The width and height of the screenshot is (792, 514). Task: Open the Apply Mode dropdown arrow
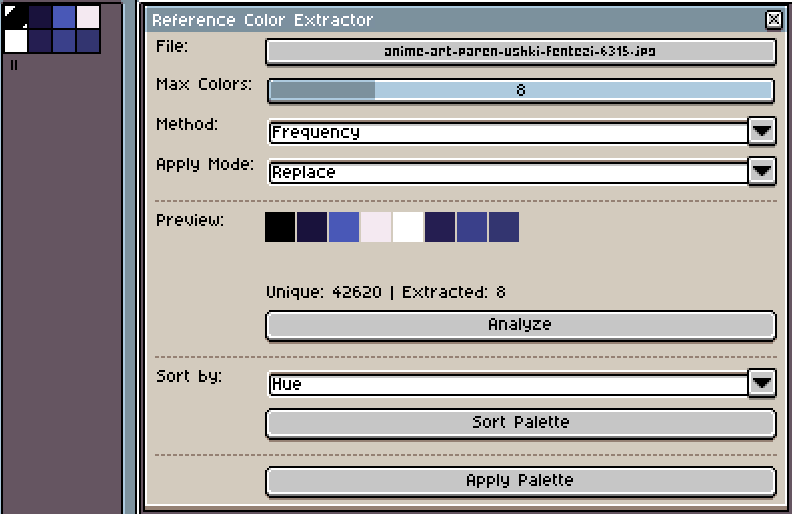point(762,171)
